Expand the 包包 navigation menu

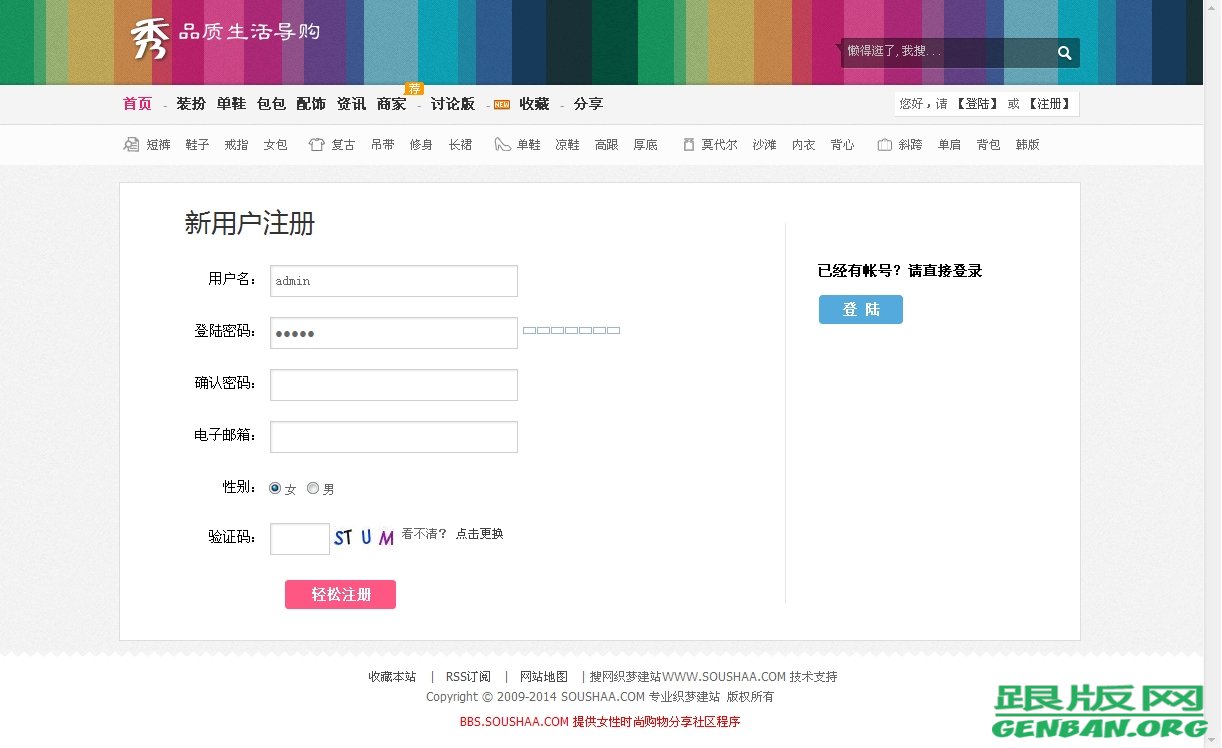point(270,103)
